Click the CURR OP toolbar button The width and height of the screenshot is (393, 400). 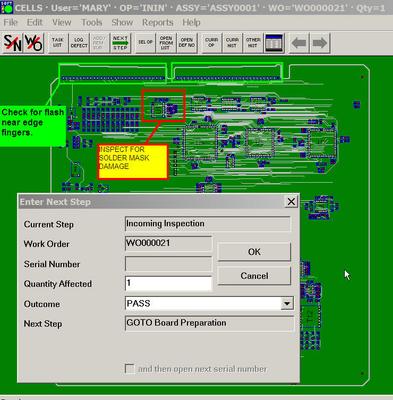tap(212, 43)
